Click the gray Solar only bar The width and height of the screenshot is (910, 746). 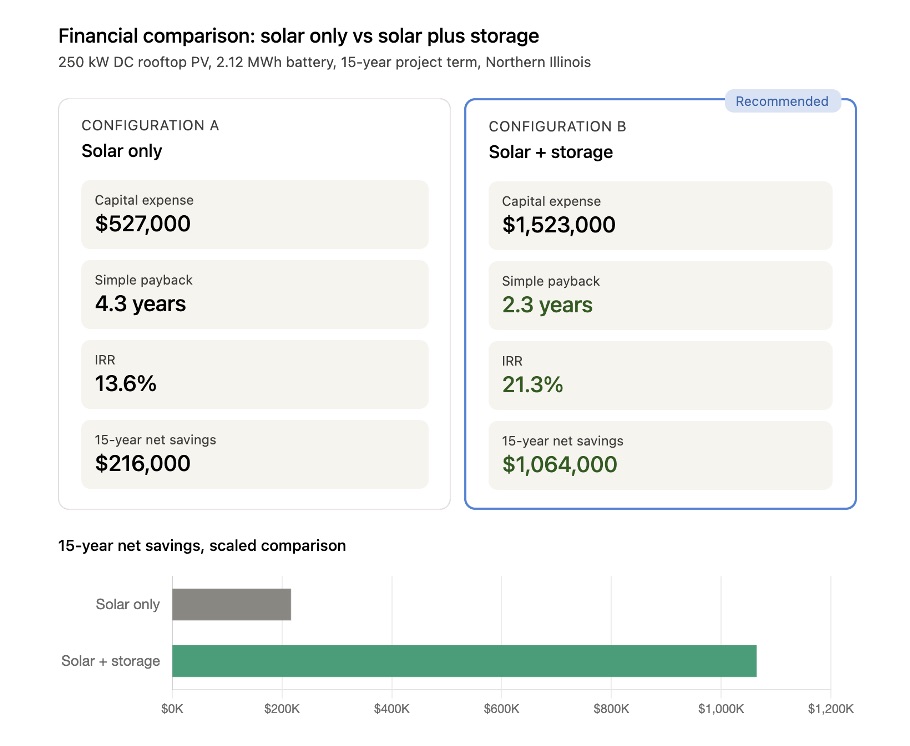[232, 604]
